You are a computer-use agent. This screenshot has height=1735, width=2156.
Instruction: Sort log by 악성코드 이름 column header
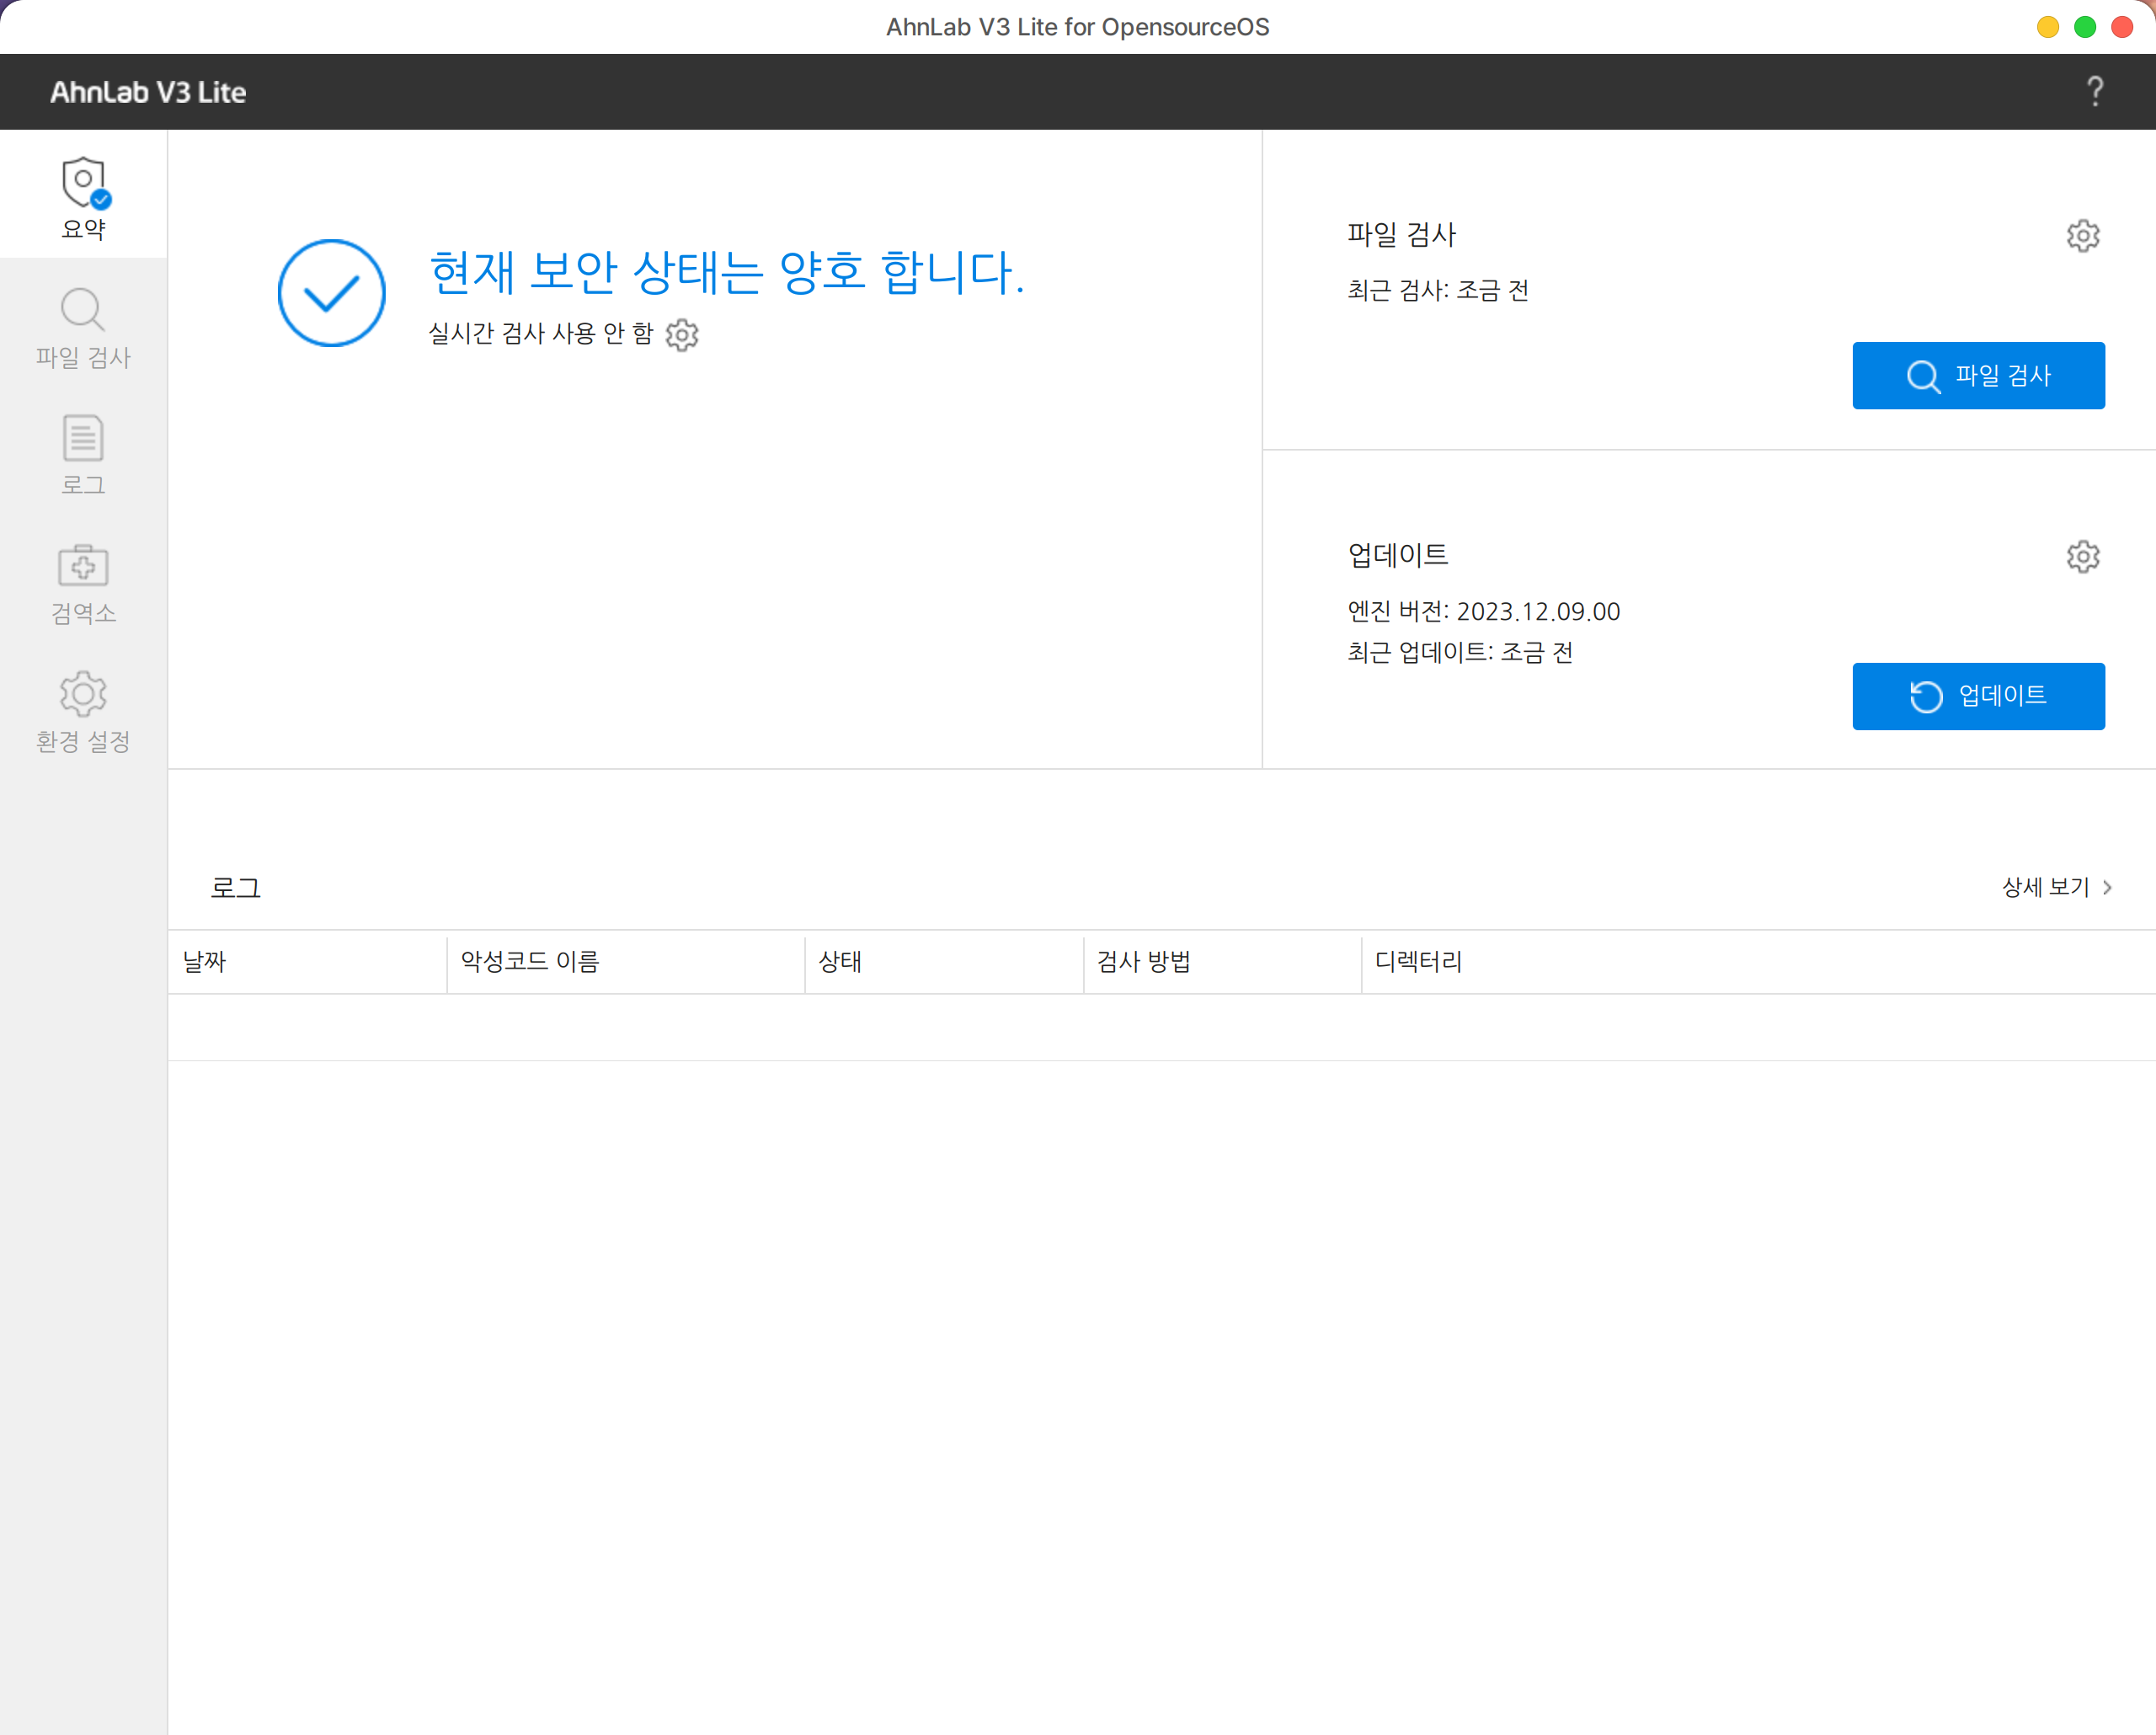pos(626,962)
